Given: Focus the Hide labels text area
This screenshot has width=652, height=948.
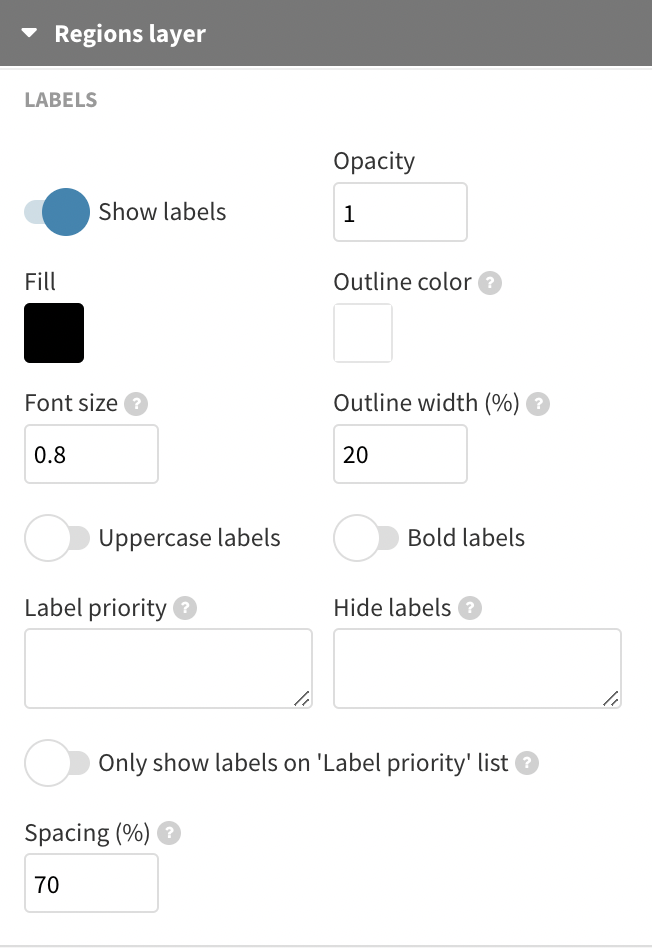Looking at the screenshot, I should click(x=477, y=669).
